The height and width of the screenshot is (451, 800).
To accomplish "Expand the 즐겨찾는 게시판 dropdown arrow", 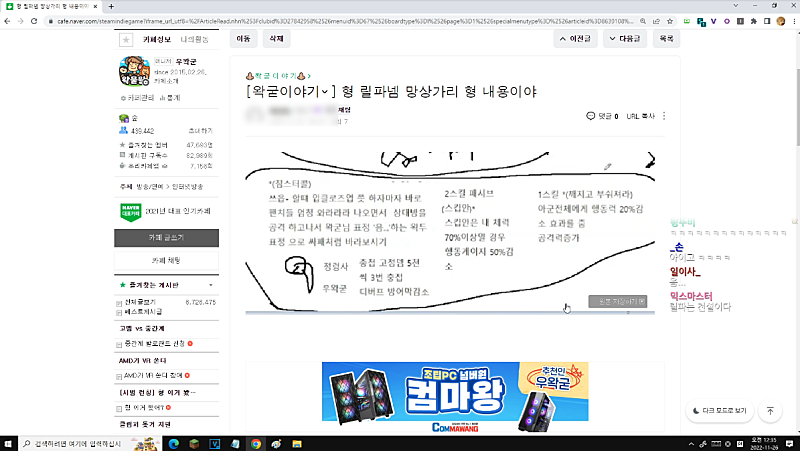I will 211,285.
